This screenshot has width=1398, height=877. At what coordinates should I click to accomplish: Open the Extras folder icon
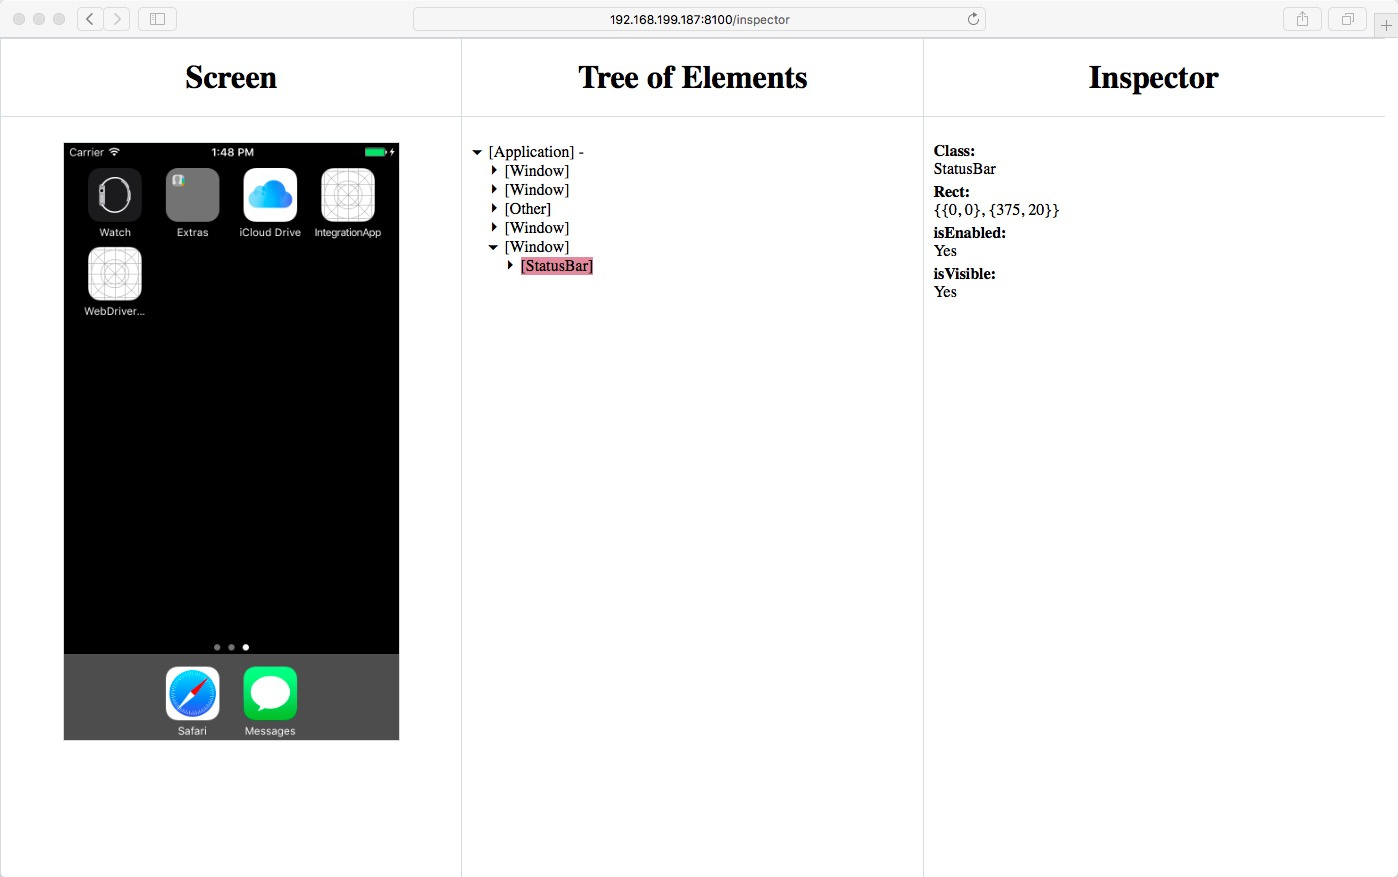pos(192,195)
